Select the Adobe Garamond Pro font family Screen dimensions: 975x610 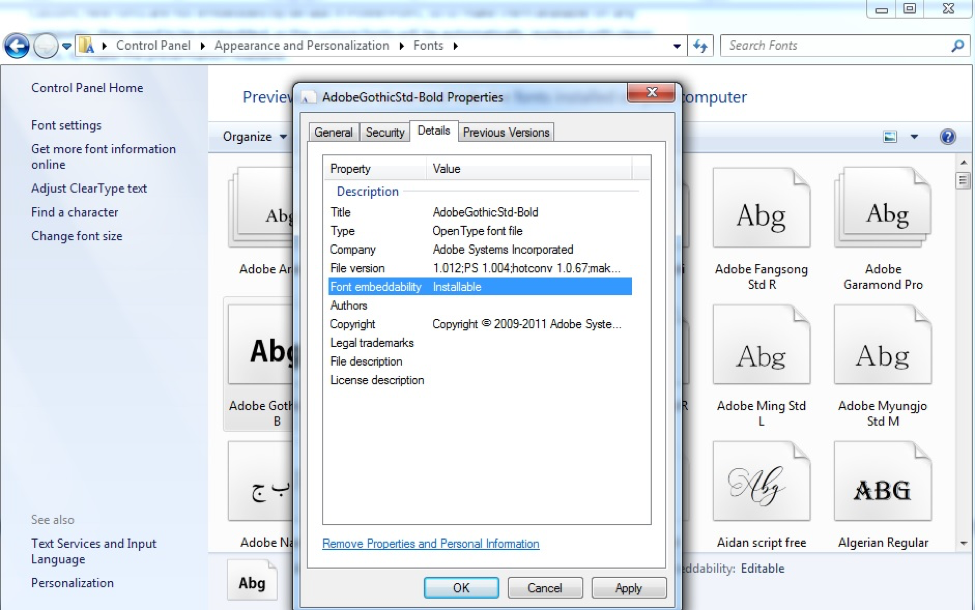(x=882, y=229)
